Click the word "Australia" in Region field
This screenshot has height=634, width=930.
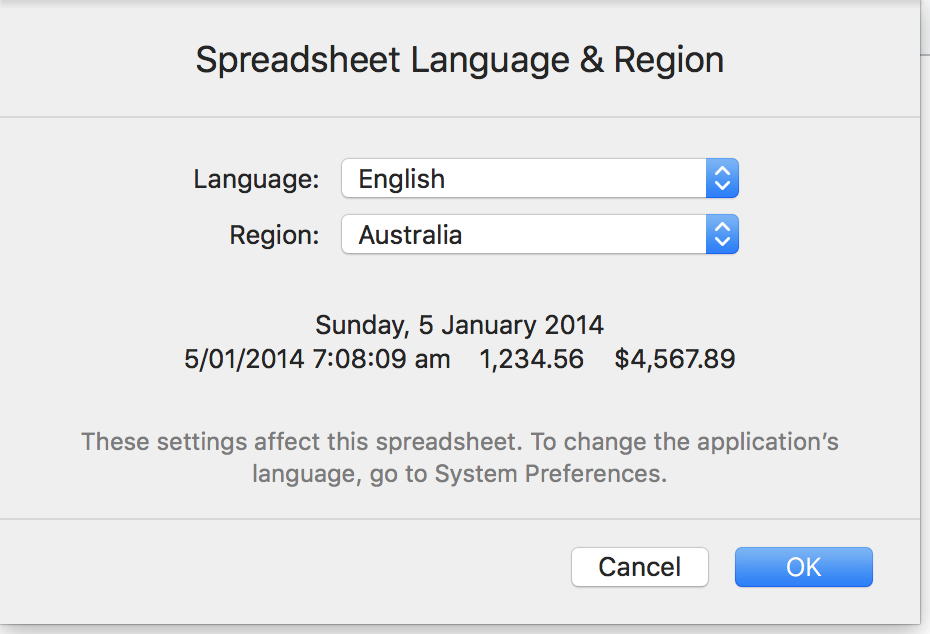tap(410, 236)
